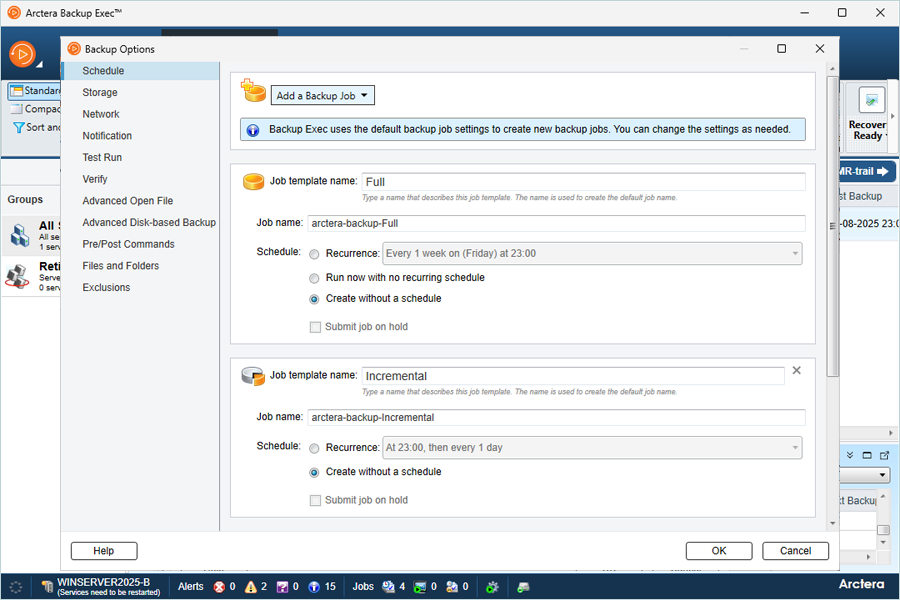Click the Help button
Screen dimensions: 900x600
(104, 551)
